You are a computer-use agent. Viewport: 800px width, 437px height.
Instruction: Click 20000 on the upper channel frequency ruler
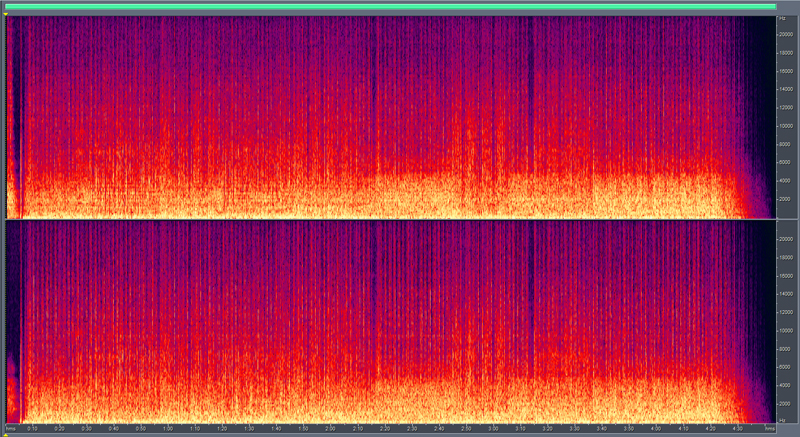(787, 33)
